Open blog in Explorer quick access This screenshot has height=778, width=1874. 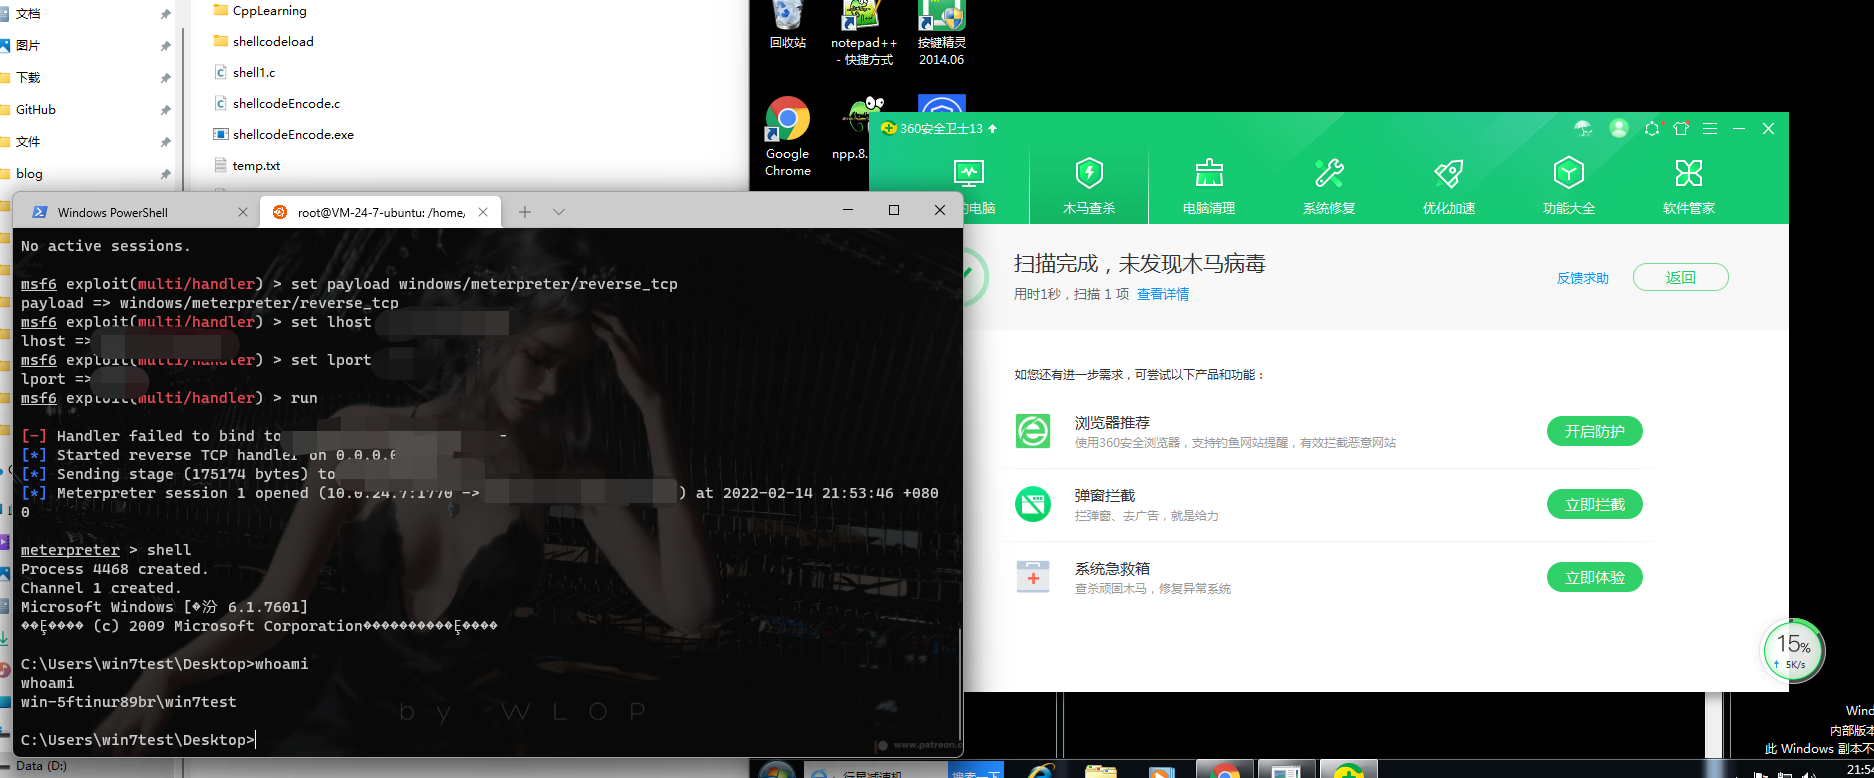[29, 173]
